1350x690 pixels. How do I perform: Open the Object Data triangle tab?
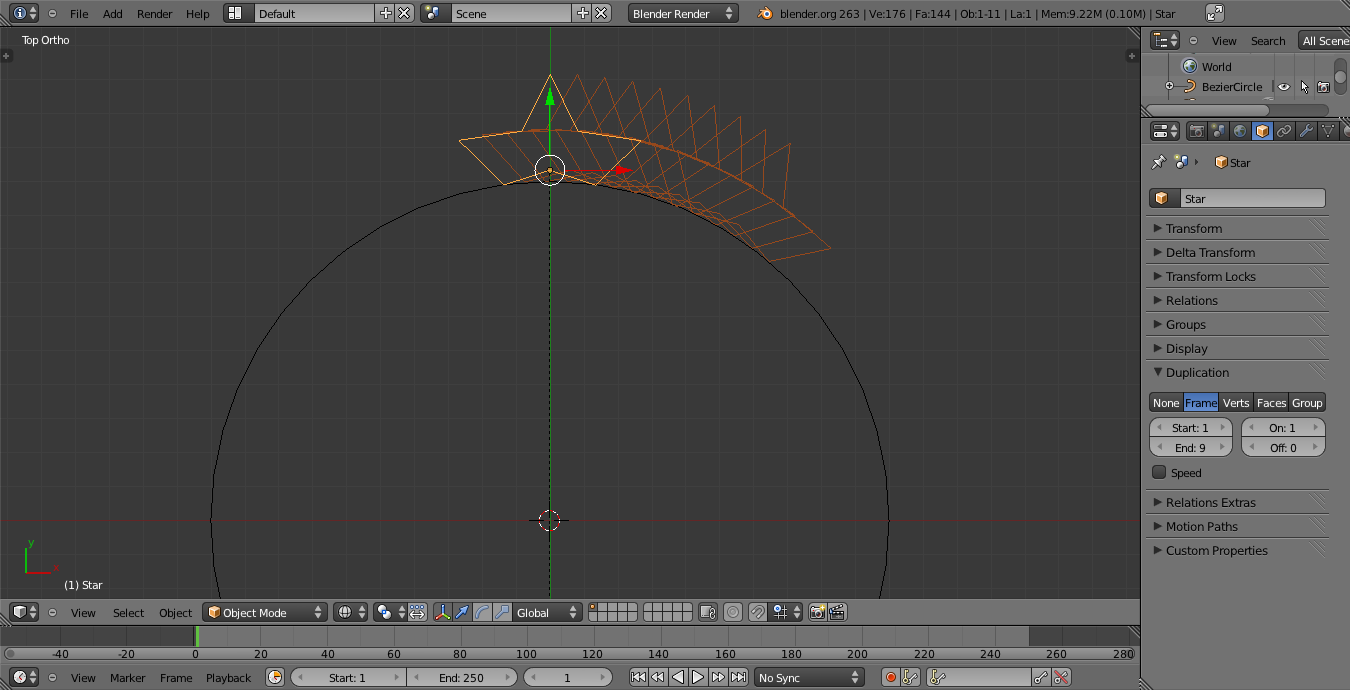[1328, 131]
